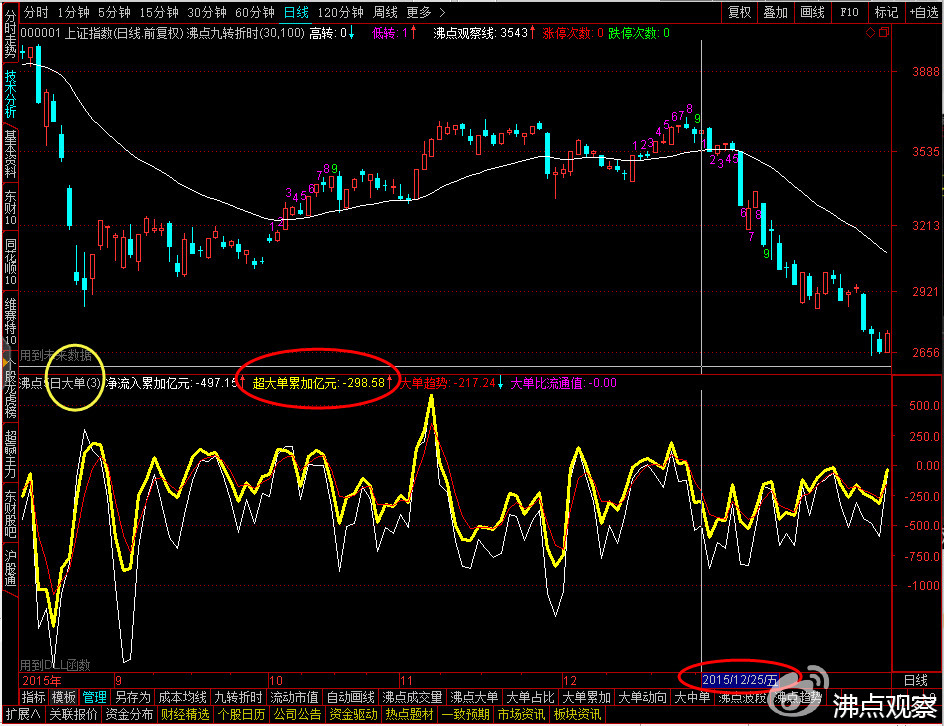Select the 15分钟 period tab
Image resolution: width=944 pixels, height=726 pixels.
(x=159, y=12)
